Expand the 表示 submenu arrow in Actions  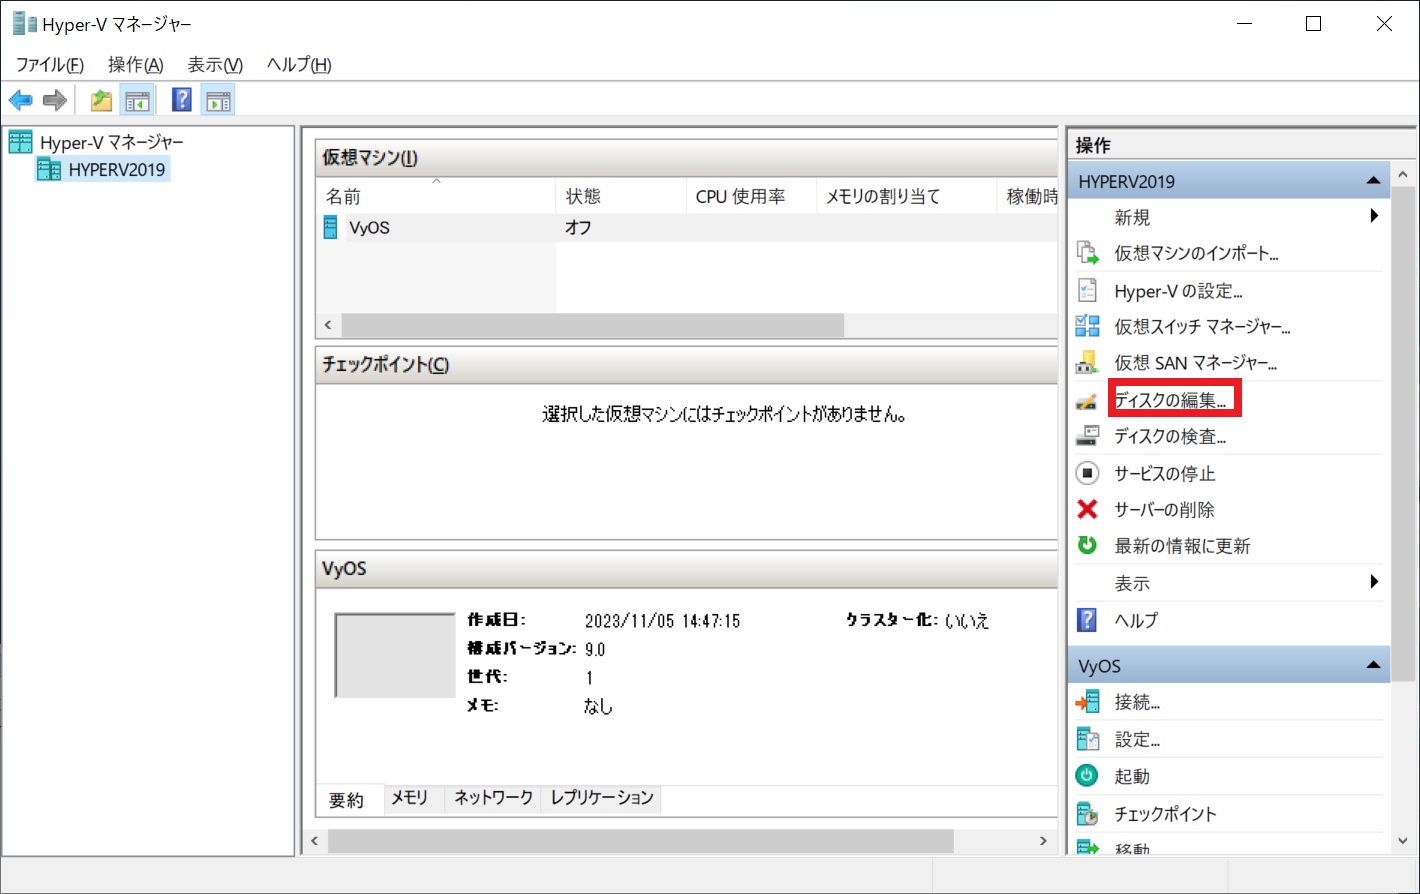[1375, 582]
